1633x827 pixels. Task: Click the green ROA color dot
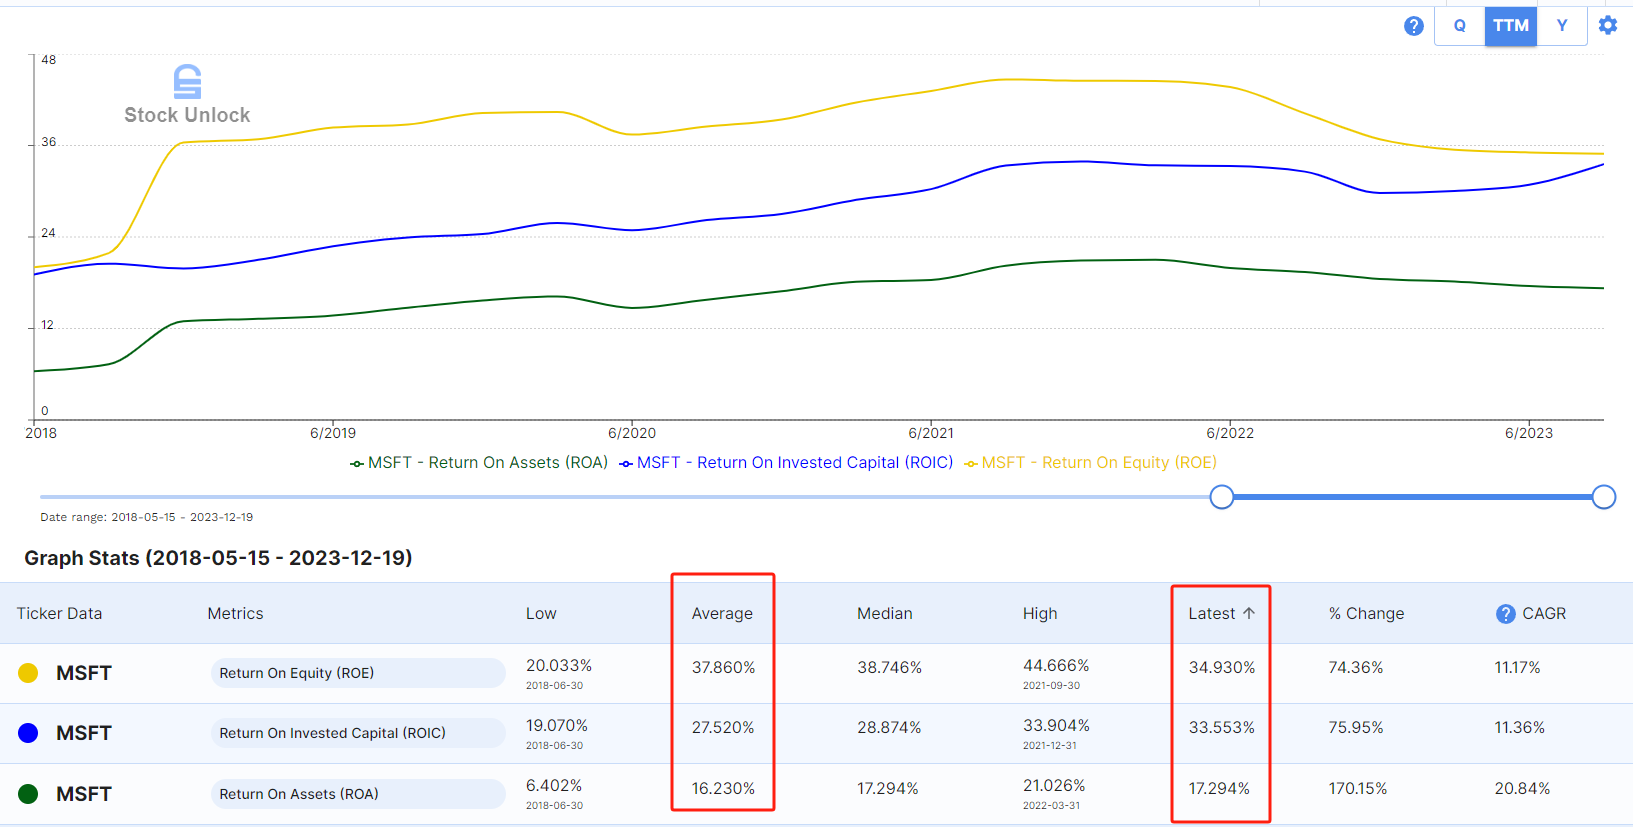coord(28,794)
